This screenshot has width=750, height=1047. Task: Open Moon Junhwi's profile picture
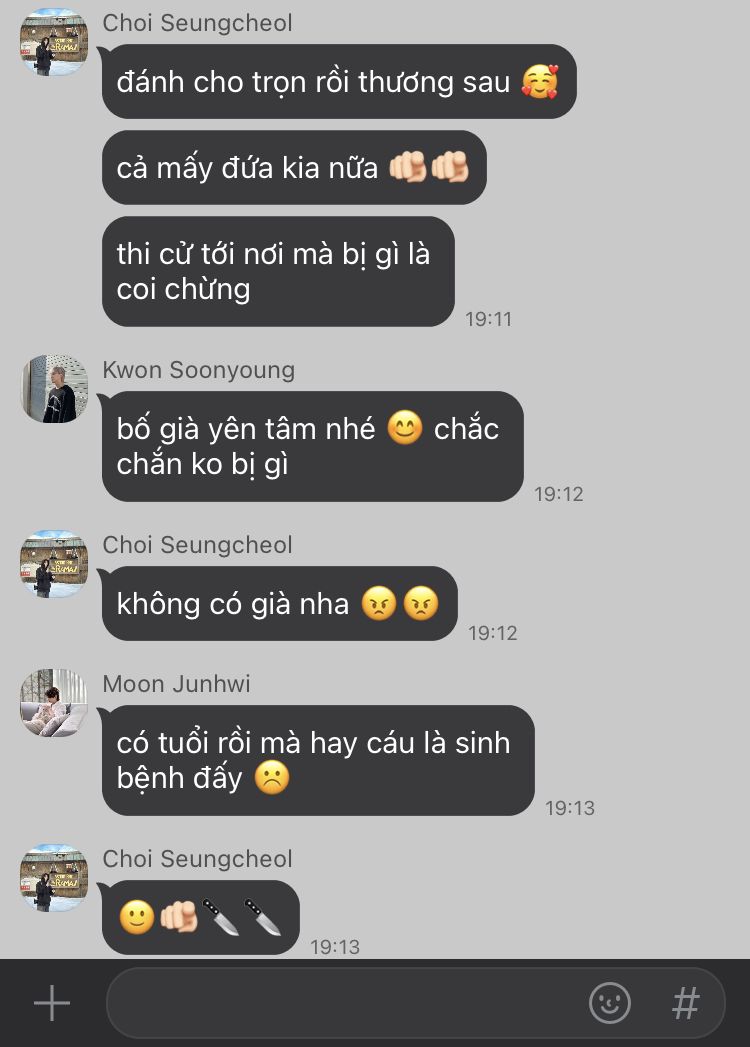[x=54, y=703]
